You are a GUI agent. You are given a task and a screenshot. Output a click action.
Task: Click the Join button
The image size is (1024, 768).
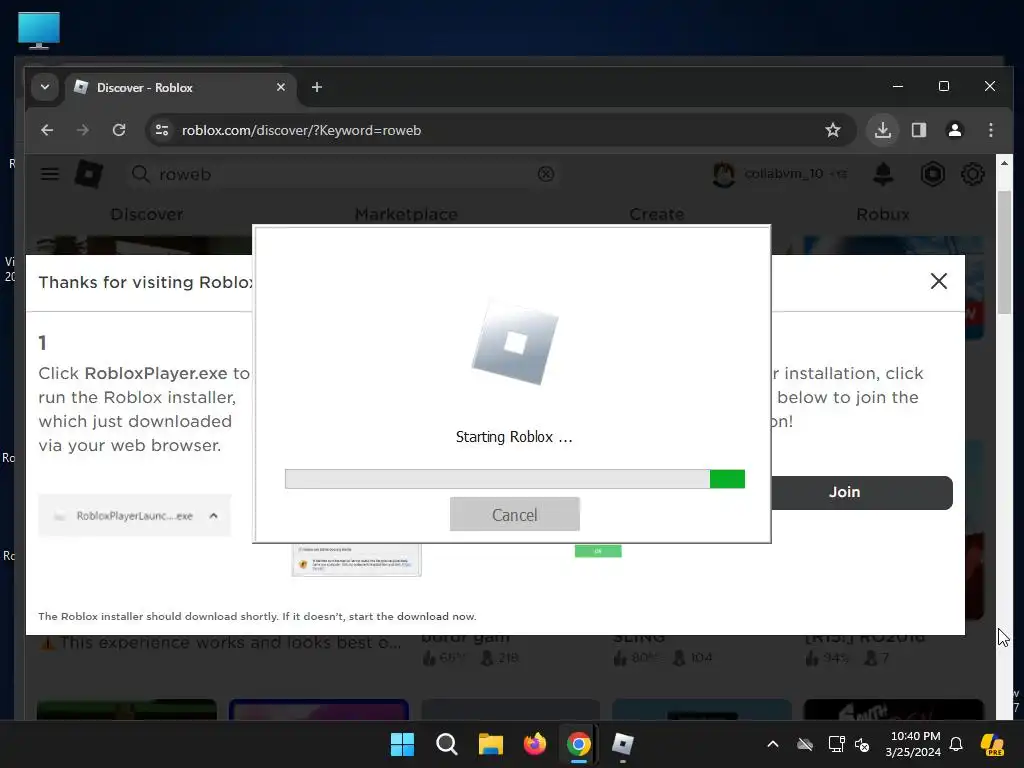[861, 492]
